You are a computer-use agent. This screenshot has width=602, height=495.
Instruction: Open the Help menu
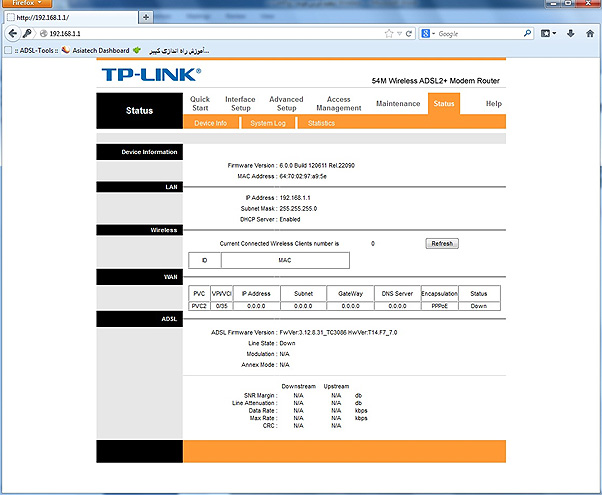pyautogui.click(x=494, y=104)
